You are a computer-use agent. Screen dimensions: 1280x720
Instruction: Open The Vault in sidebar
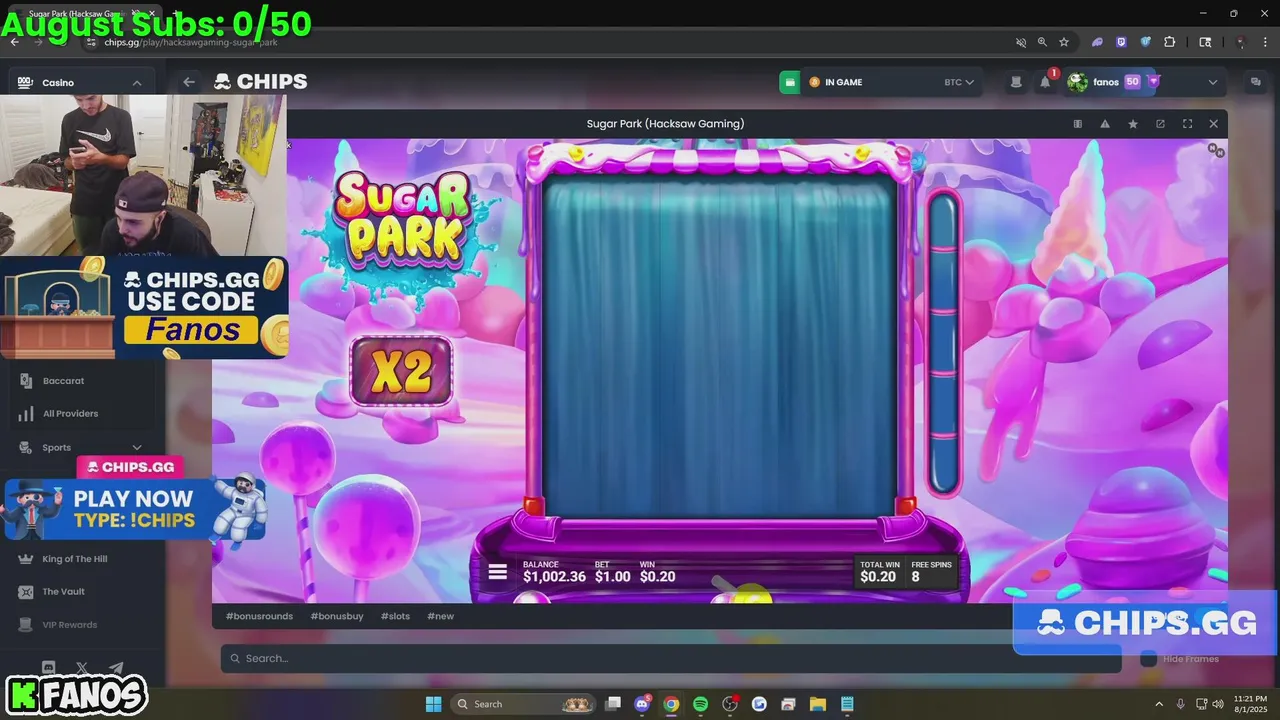tap(63, 591)
